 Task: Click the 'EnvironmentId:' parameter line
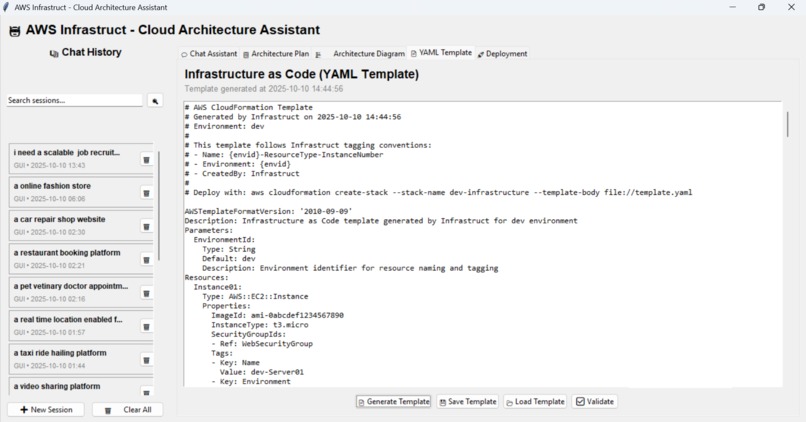click(x=224, y=240)
